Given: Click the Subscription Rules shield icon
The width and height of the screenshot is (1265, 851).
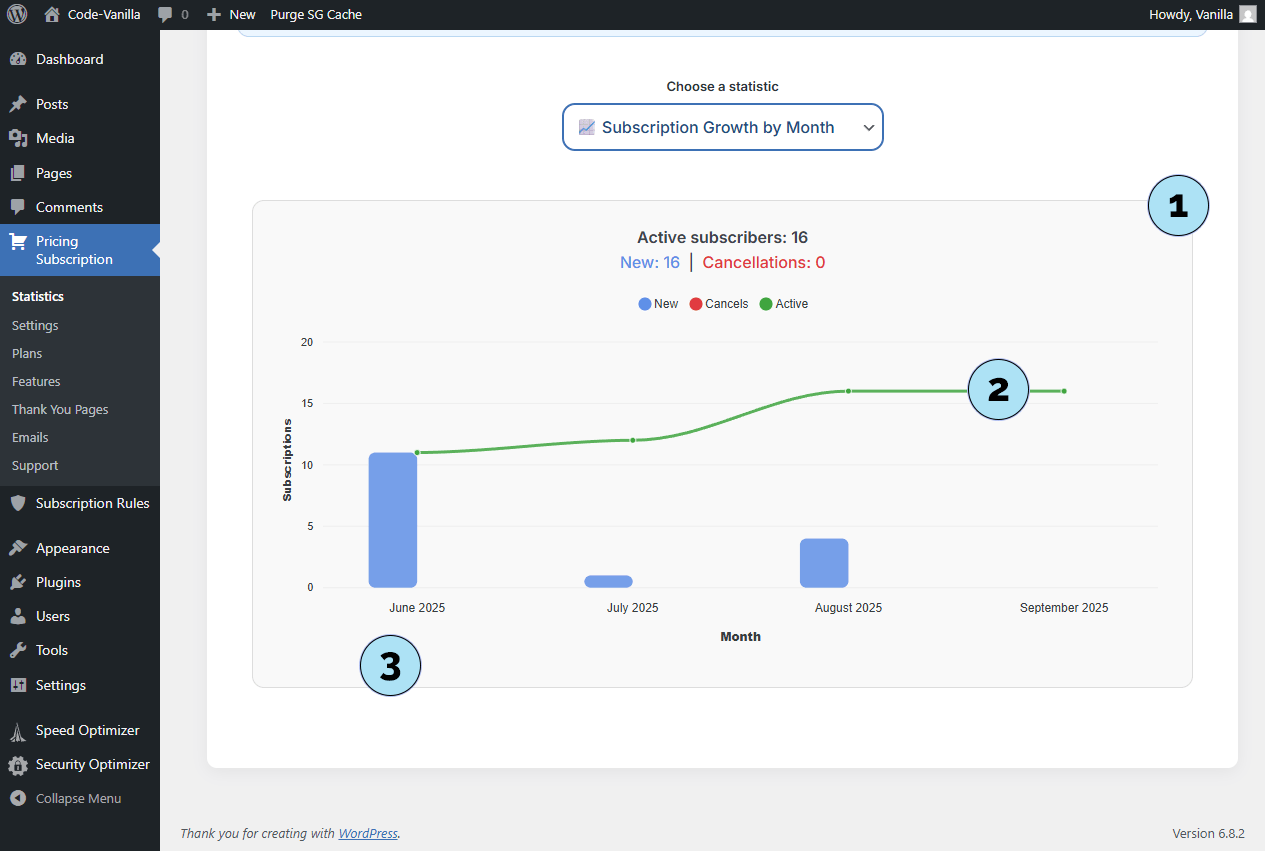Looking at the screenshot, I should 18,503.
